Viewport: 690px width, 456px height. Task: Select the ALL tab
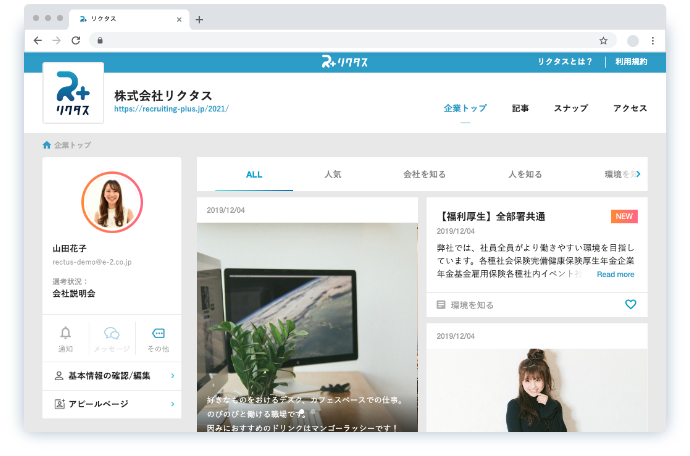[254, 174]
